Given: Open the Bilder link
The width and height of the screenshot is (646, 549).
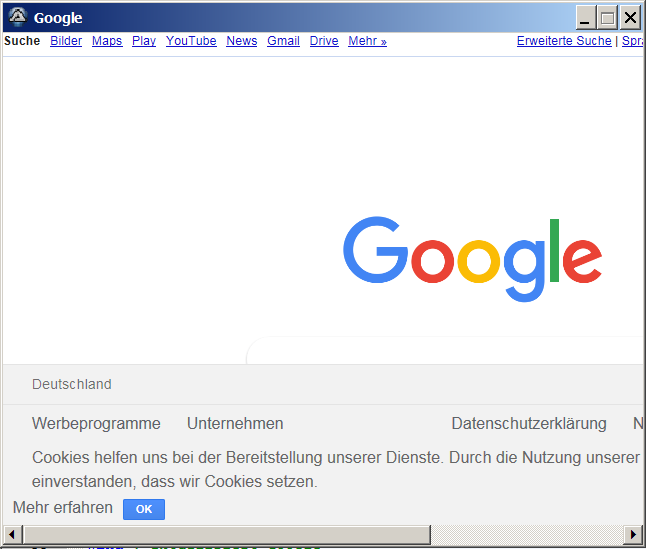Looking at the screenshot, I should pyautogui.click(x=66, y=41).
